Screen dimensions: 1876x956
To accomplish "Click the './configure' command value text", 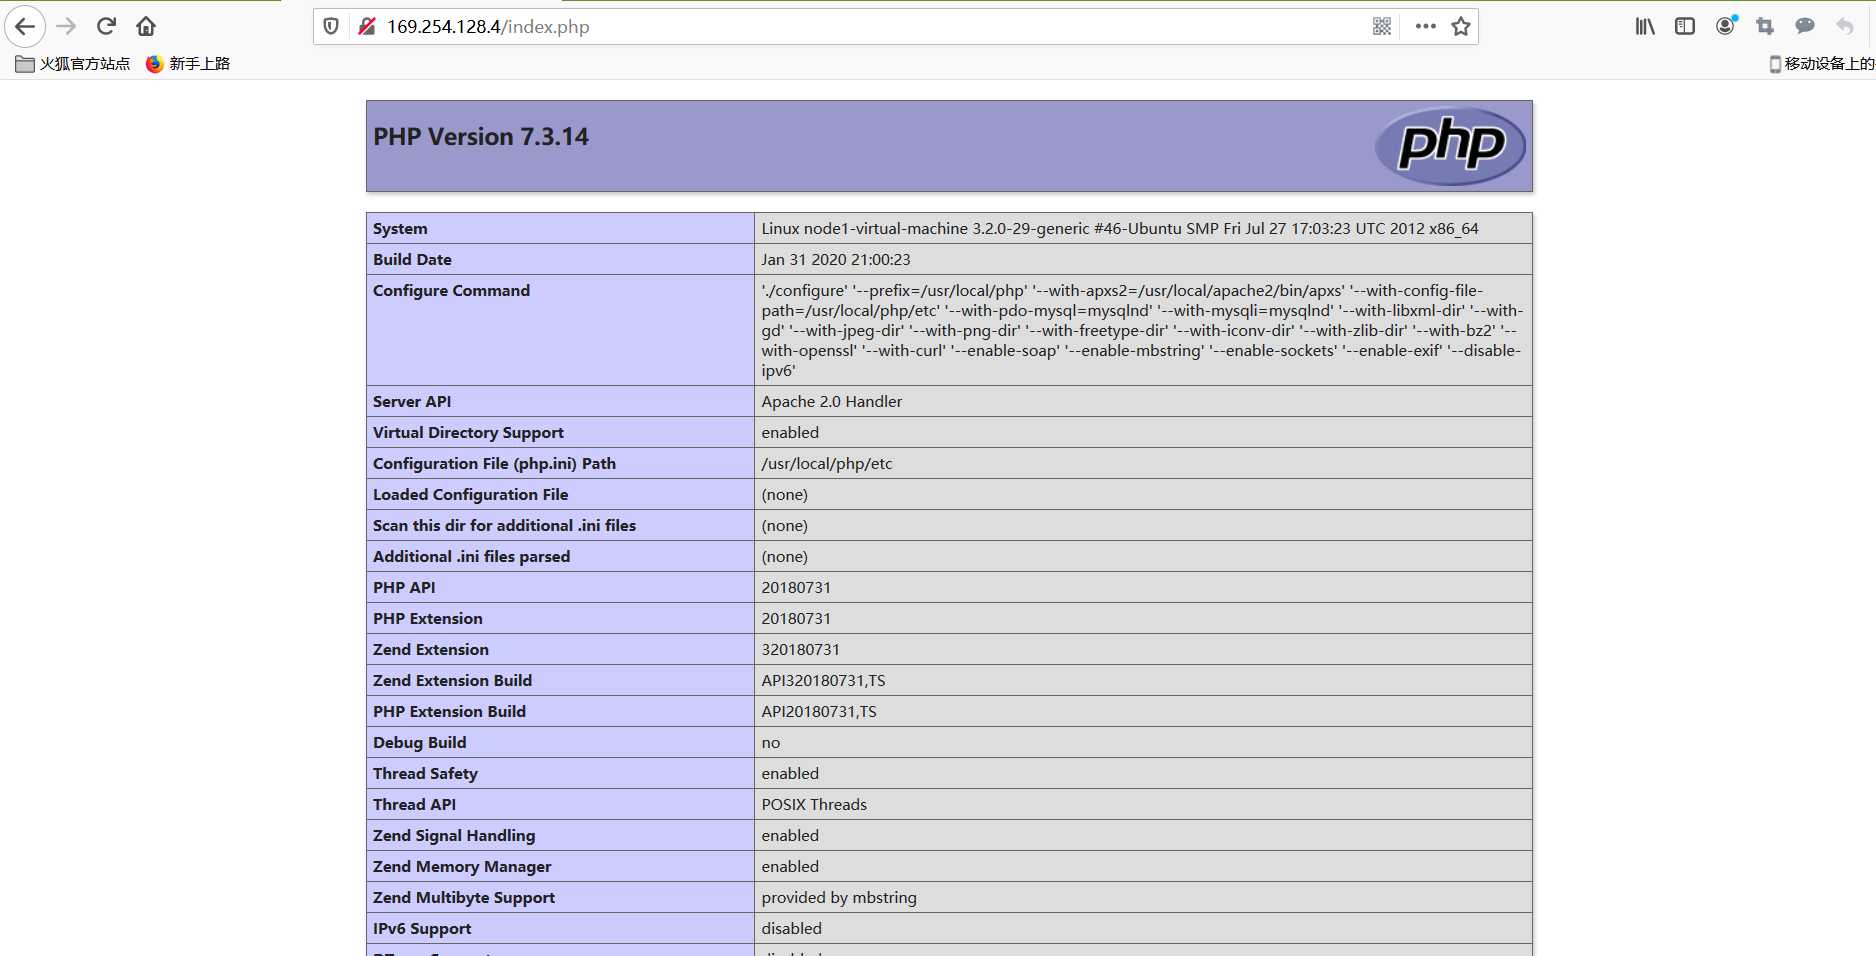I will point(1142,330).
